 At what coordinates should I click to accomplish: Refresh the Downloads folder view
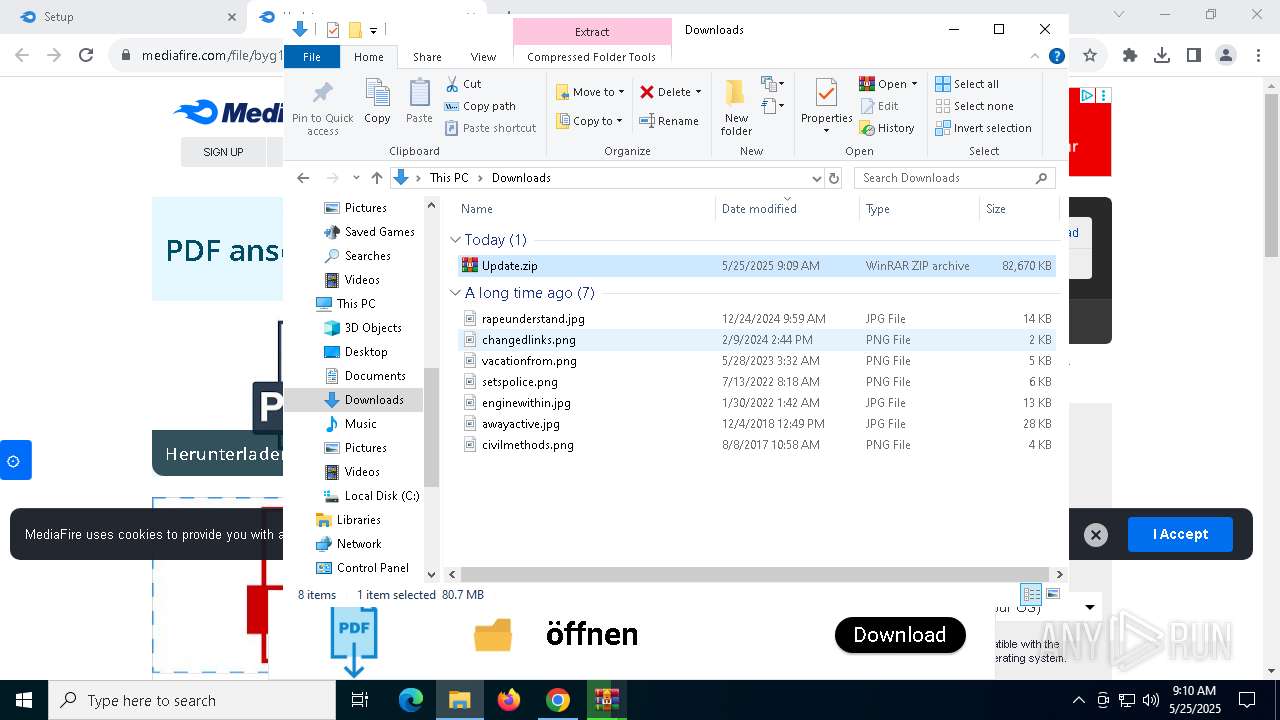(834, 178)
